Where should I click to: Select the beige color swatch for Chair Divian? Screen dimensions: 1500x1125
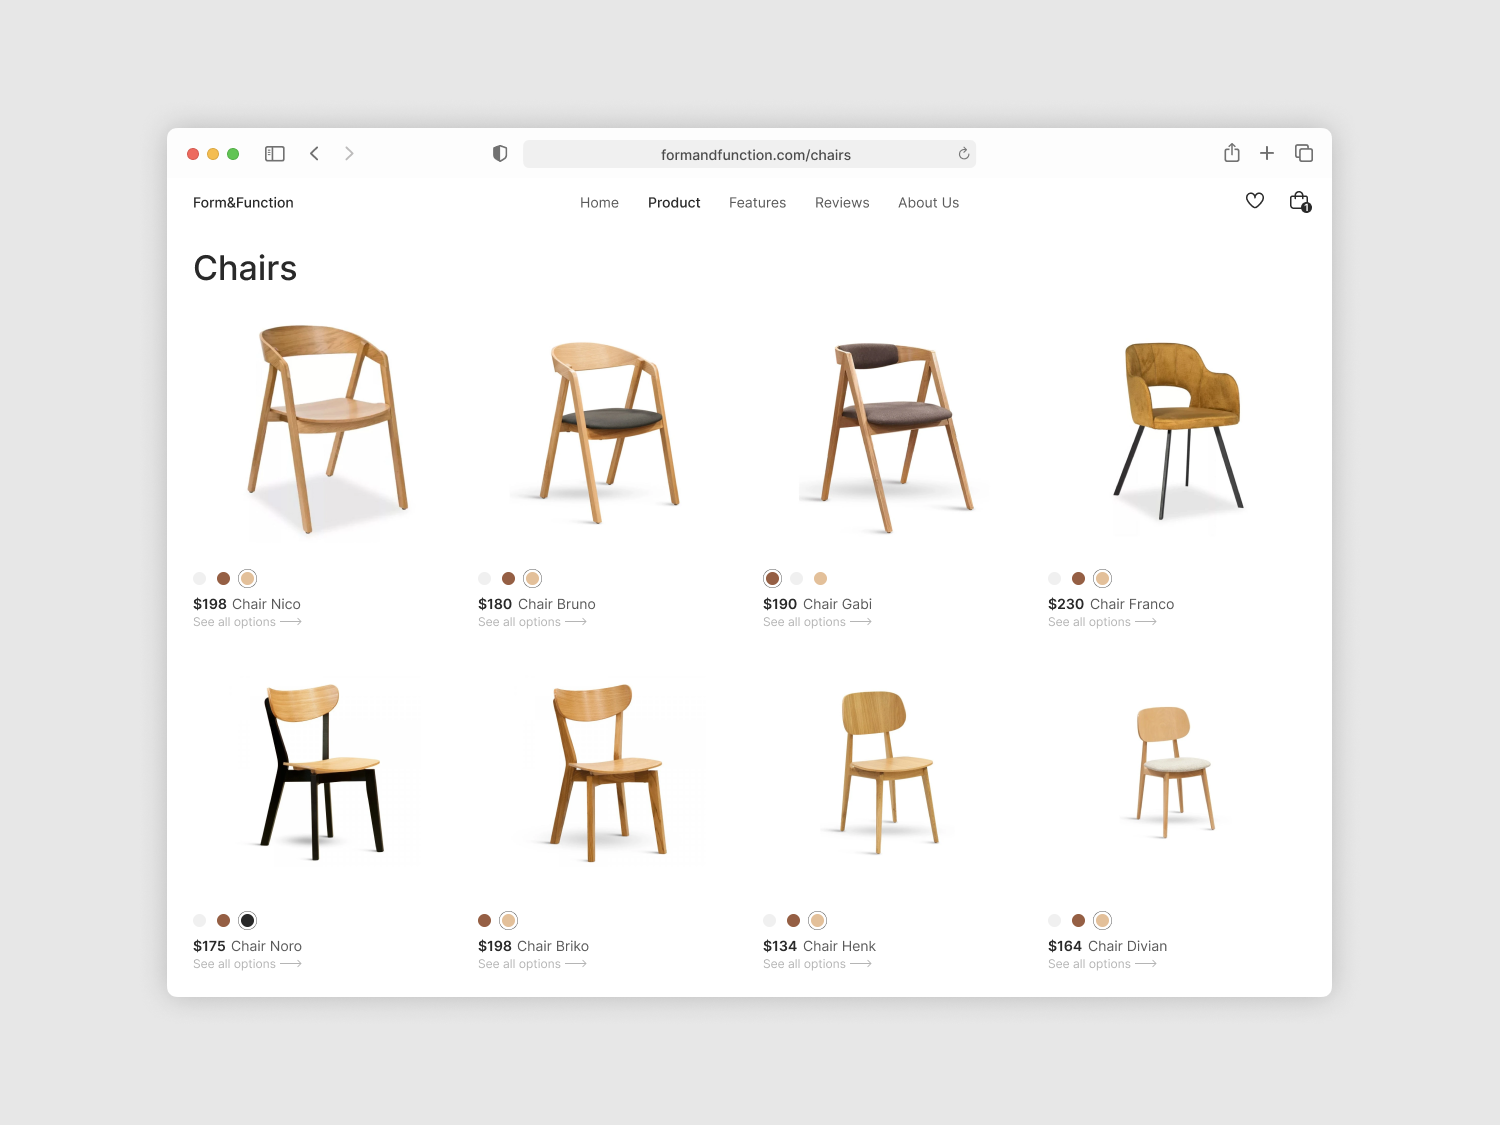1103,920
